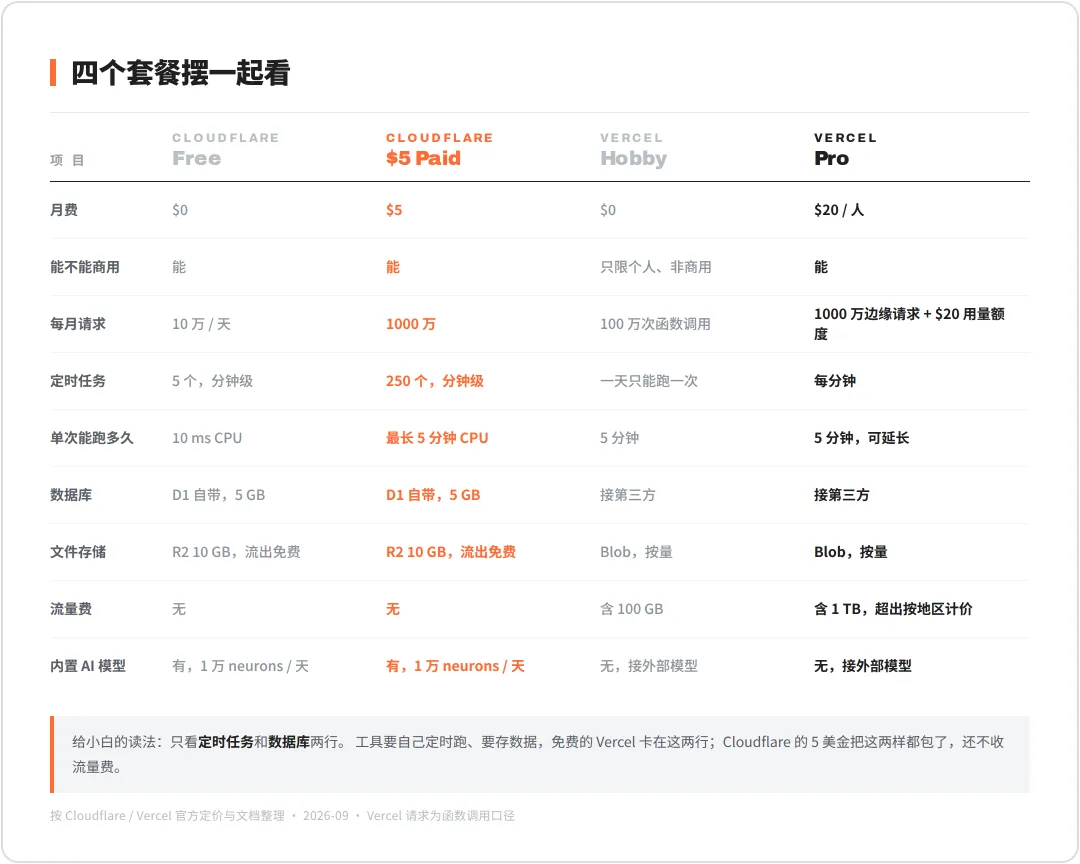Click the Vercel Pro 无，接外部模型 cell

[x=862, y=666]
